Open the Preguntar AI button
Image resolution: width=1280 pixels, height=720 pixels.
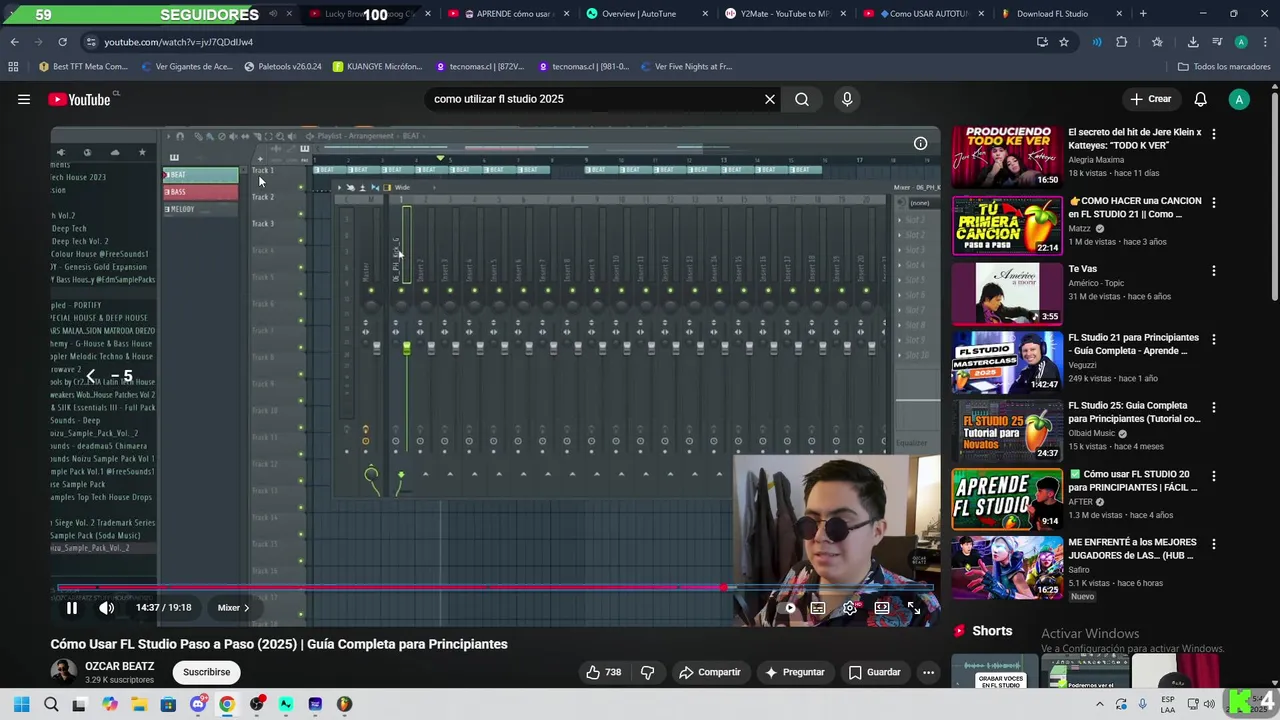(795, 672)
